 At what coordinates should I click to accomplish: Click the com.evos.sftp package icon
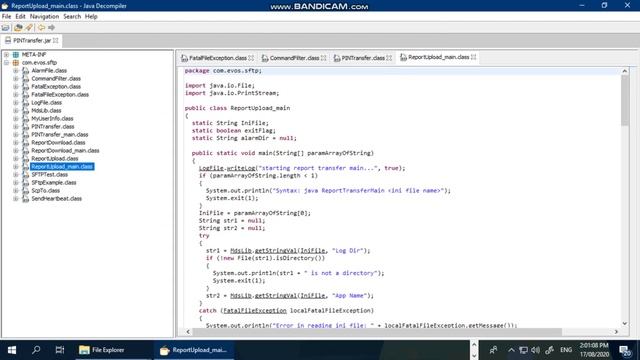click(x=16, y=62)
